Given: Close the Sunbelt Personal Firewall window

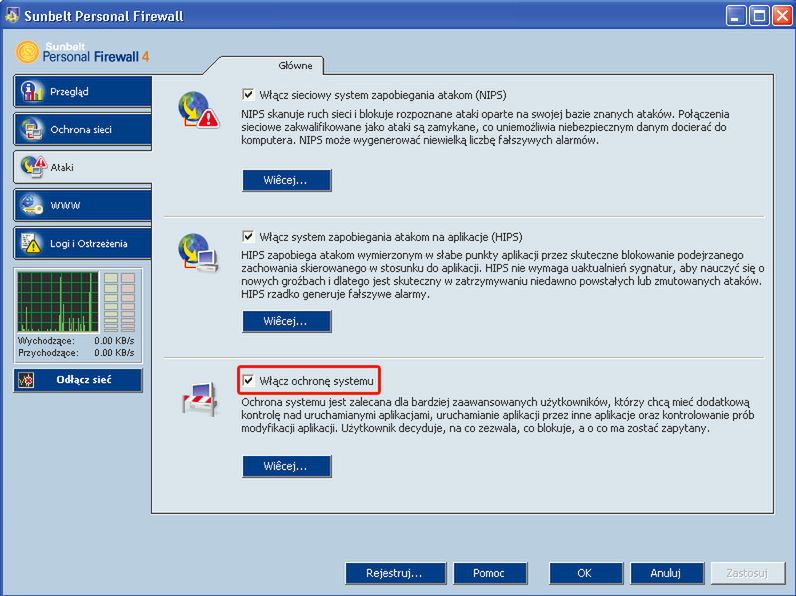Looking at the screenshot, I should point(782,16).
